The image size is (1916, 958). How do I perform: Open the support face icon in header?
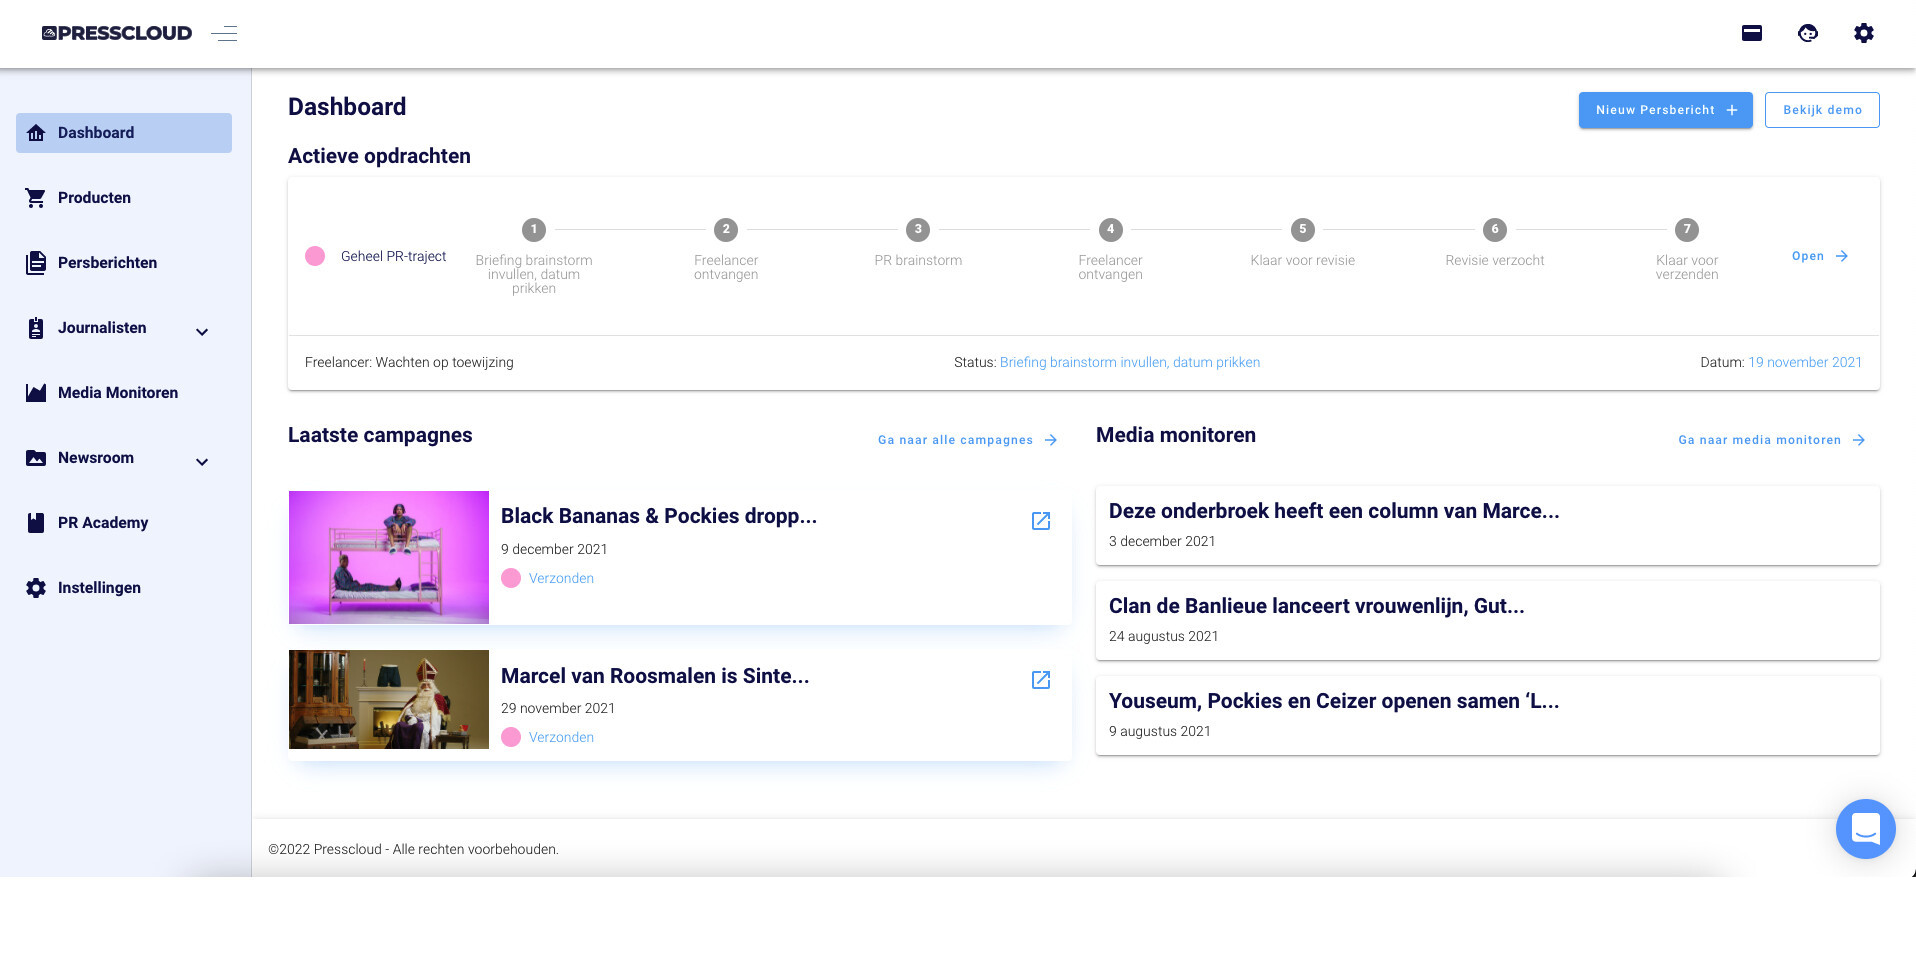click(x=1807, y=33)
